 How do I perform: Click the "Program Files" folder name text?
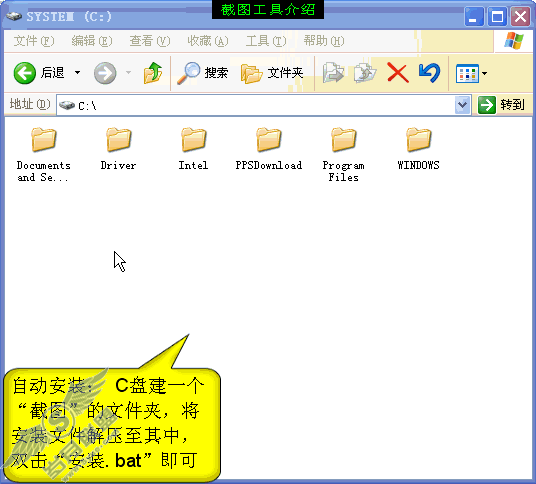click(x=344, y=171)
